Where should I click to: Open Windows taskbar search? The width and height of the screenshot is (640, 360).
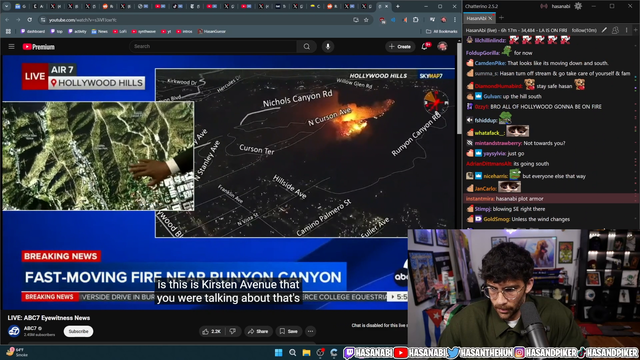pos(293,353)
